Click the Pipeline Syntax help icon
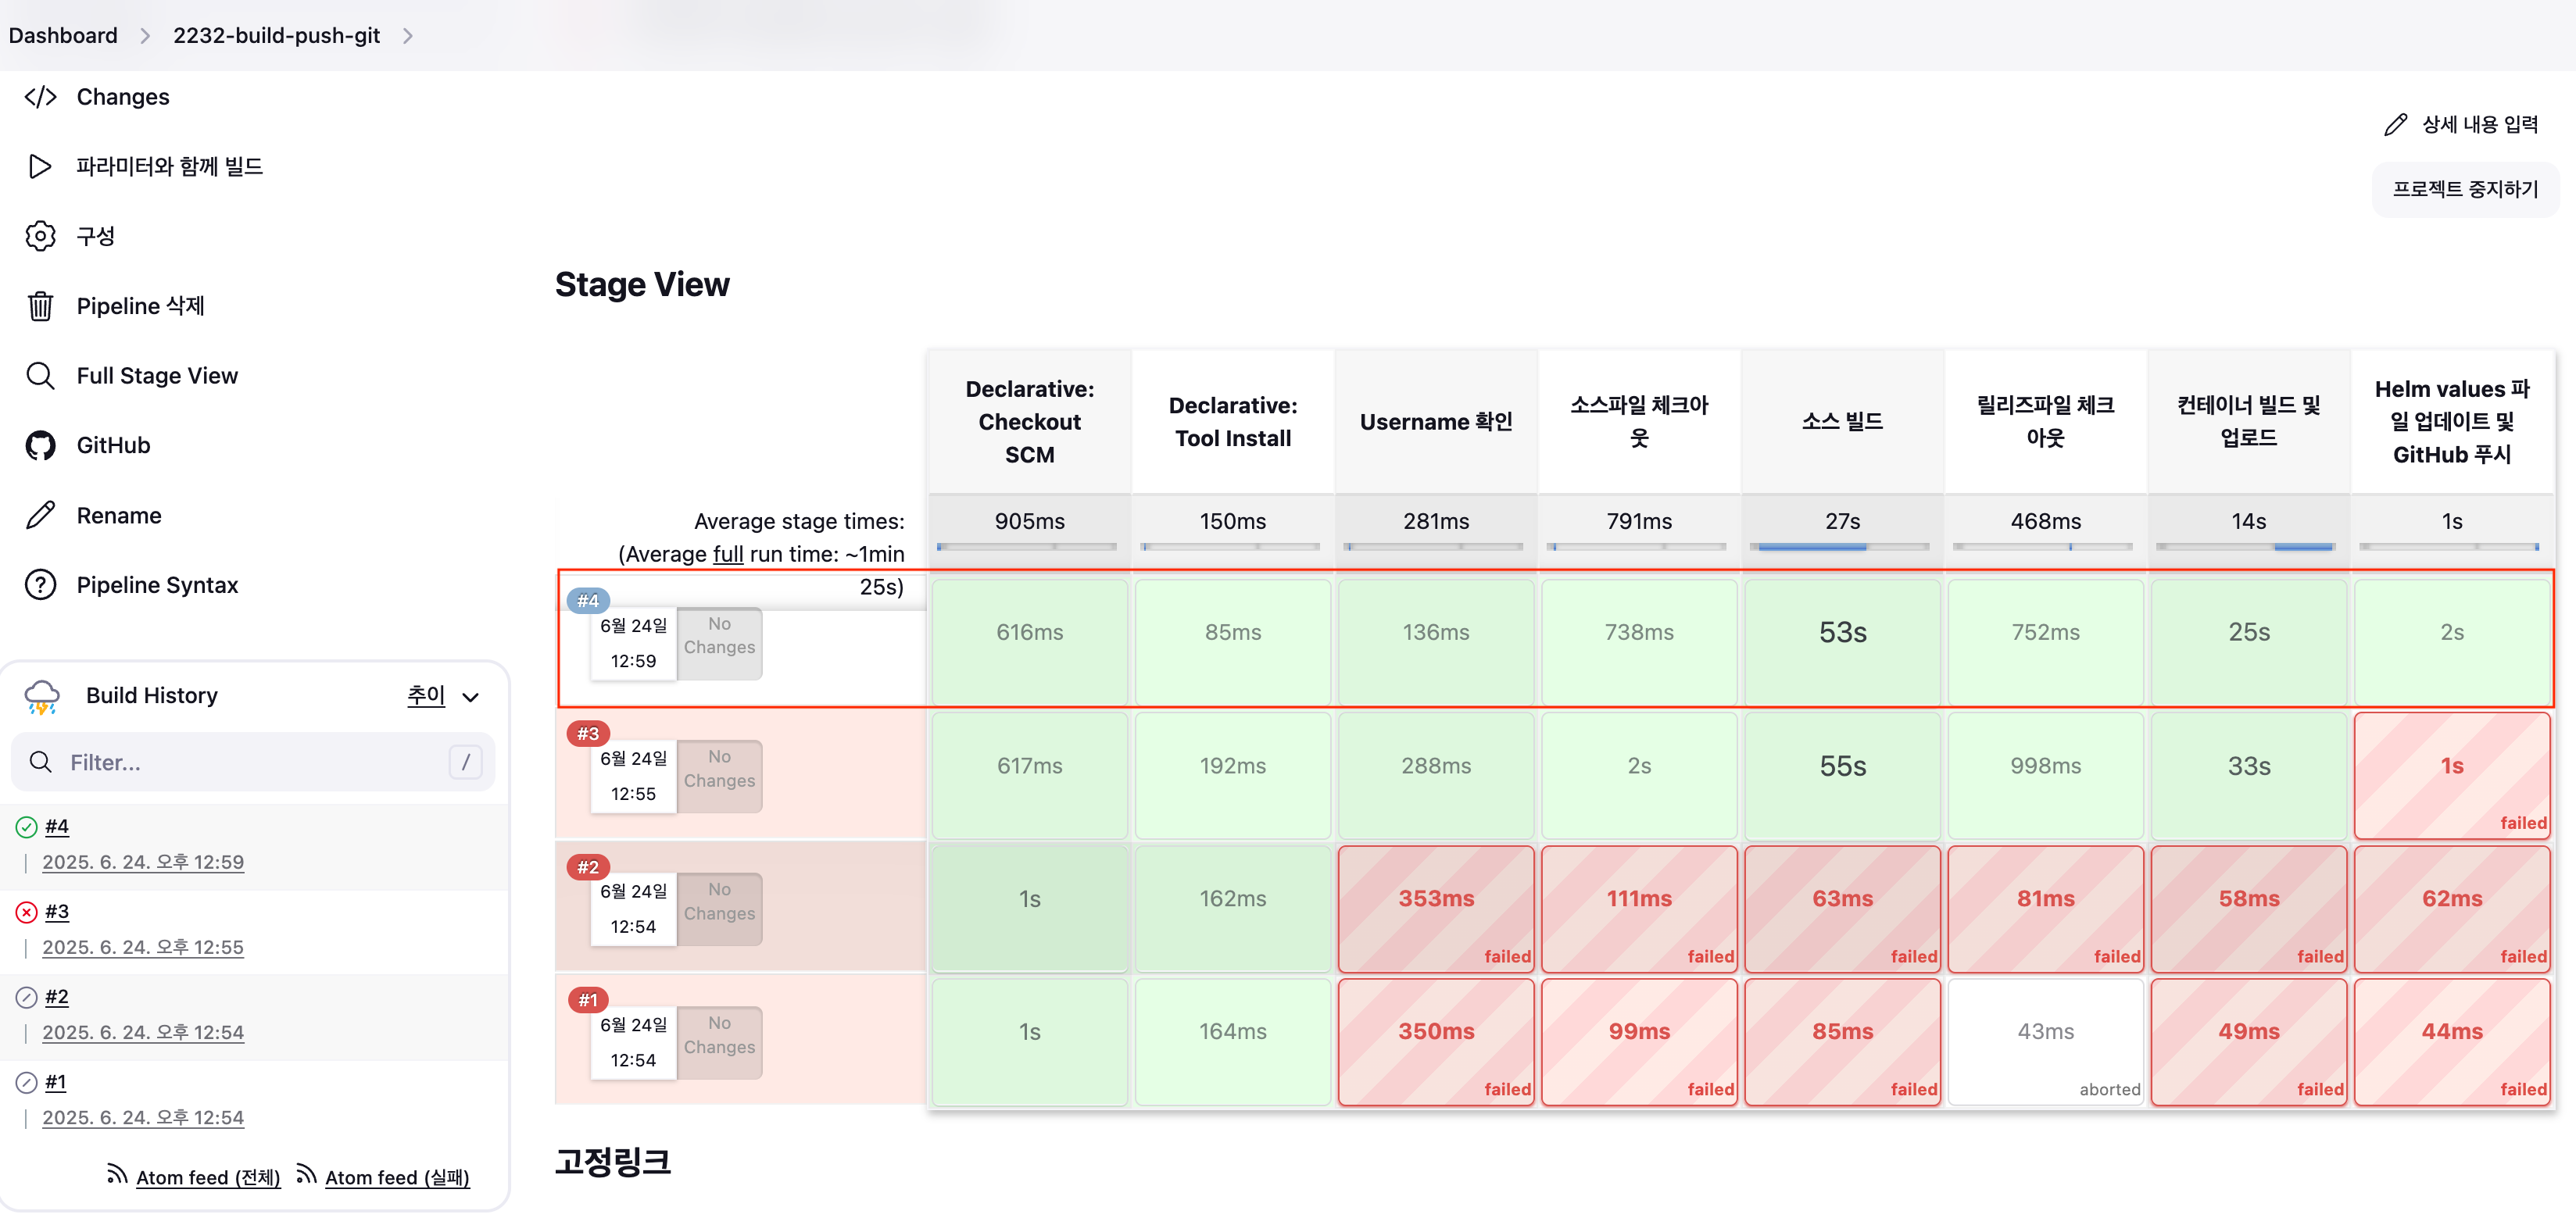Viewport: 2576px width, 1225px height. [40, 585]
